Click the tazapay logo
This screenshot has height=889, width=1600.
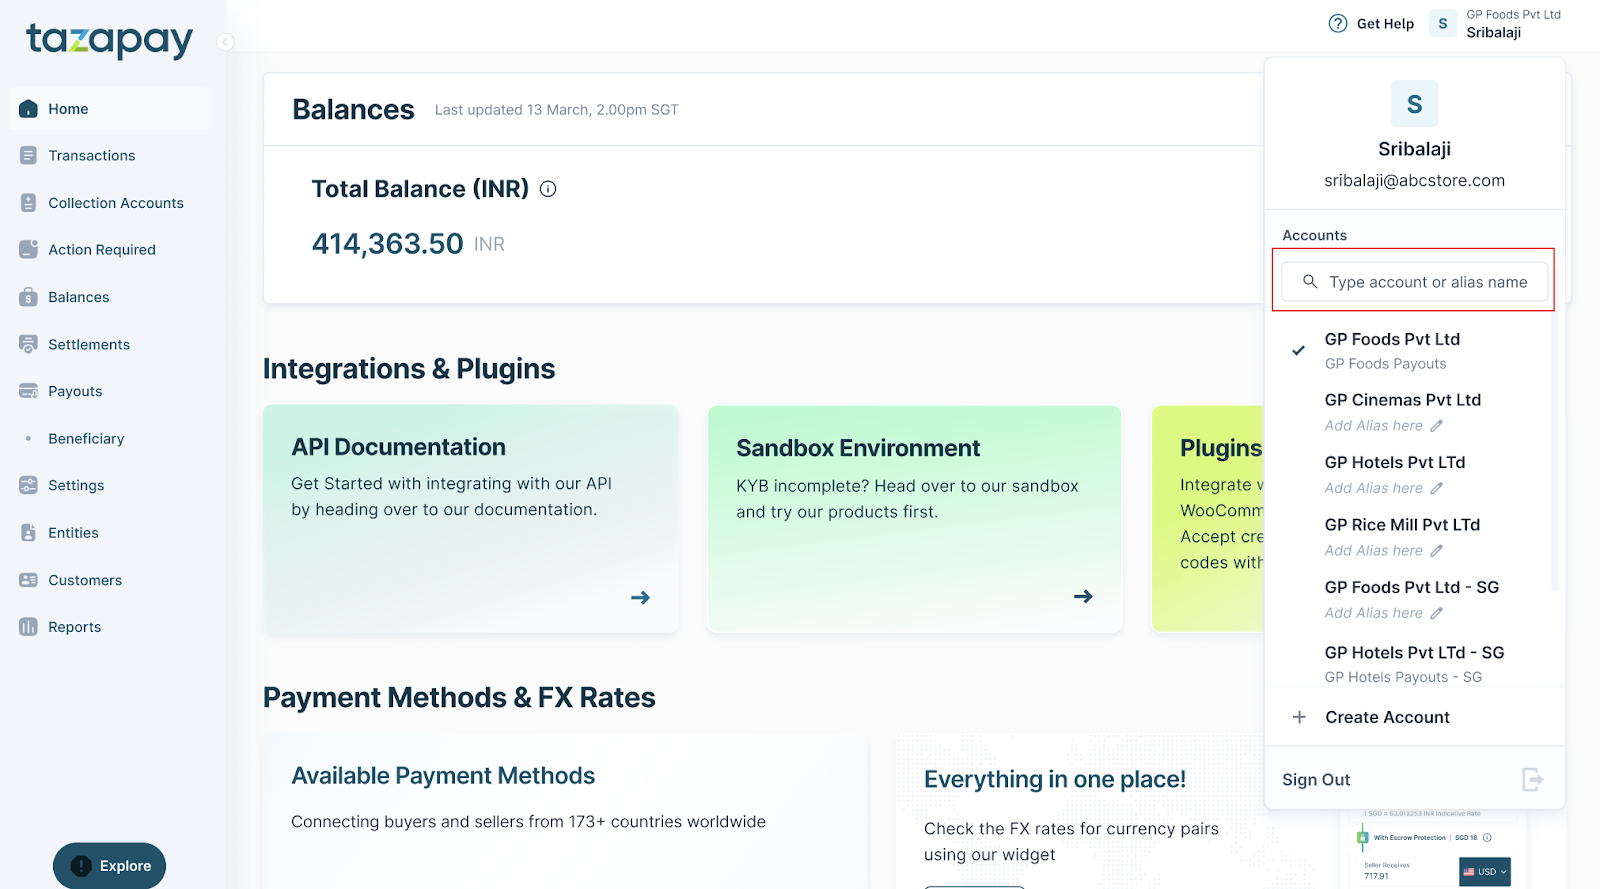[x=109, y=40]
